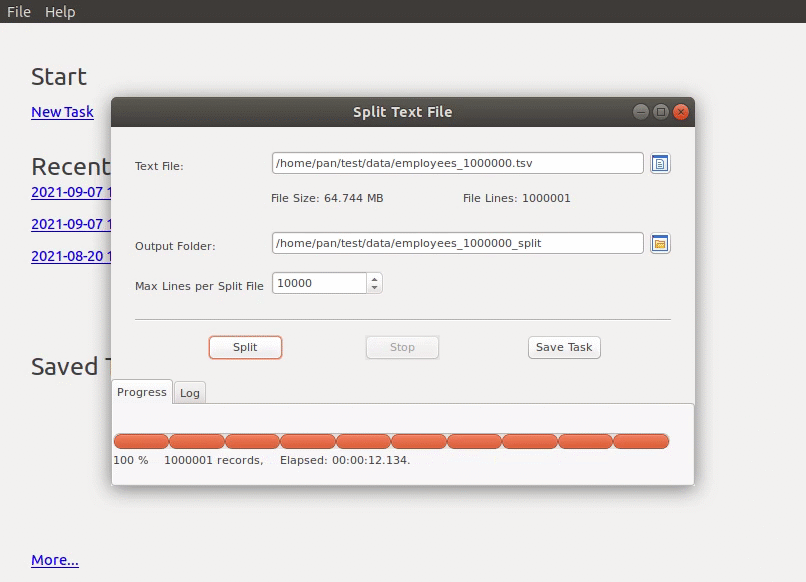Close the Split Text File dialog
Viewport: 806px width, 582px height.
(x=681, y=112)
